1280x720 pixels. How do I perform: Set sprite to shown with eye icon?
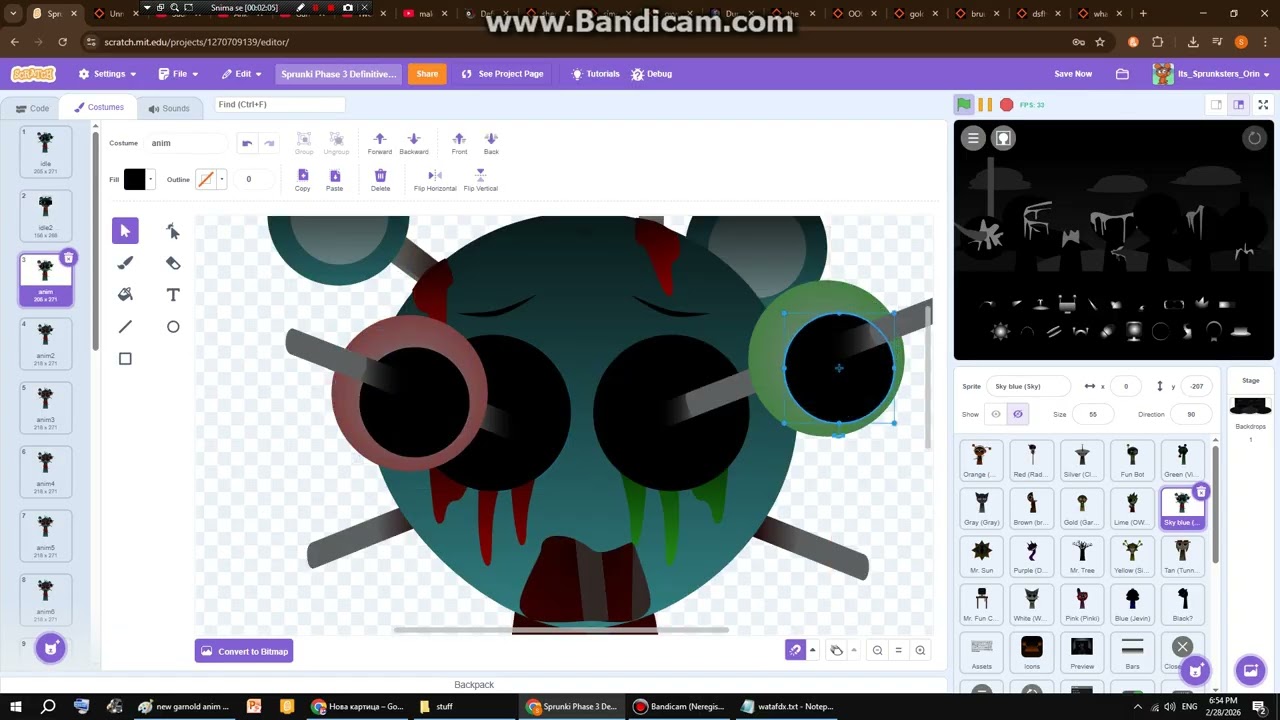[996, 414]
